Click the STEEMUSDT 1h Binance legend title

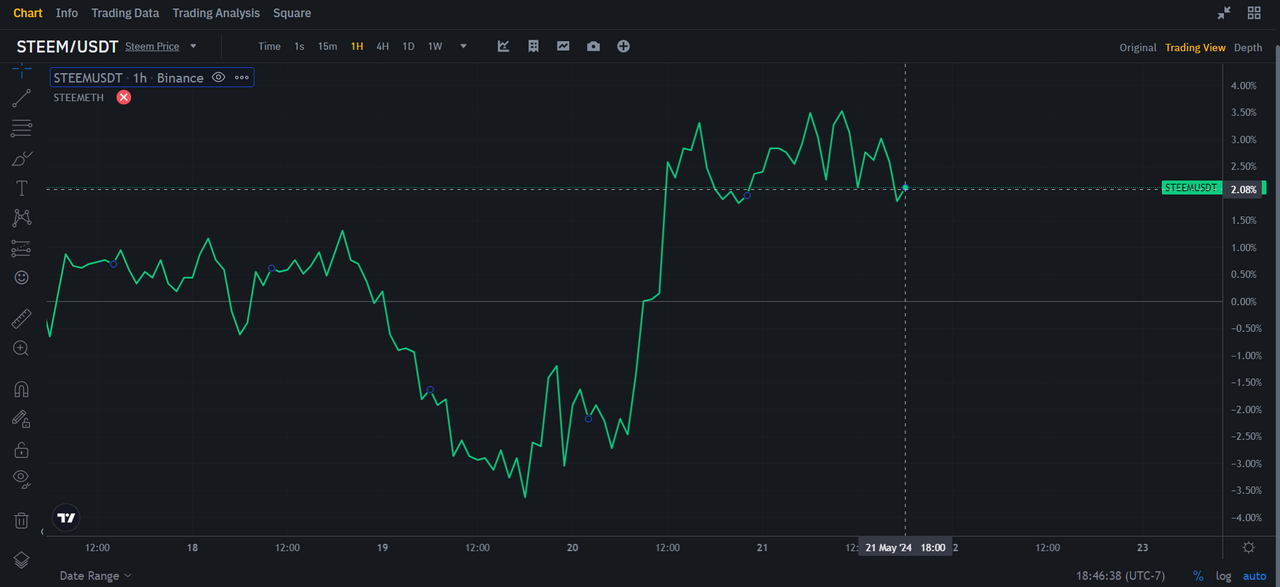(x=128, y=77)
